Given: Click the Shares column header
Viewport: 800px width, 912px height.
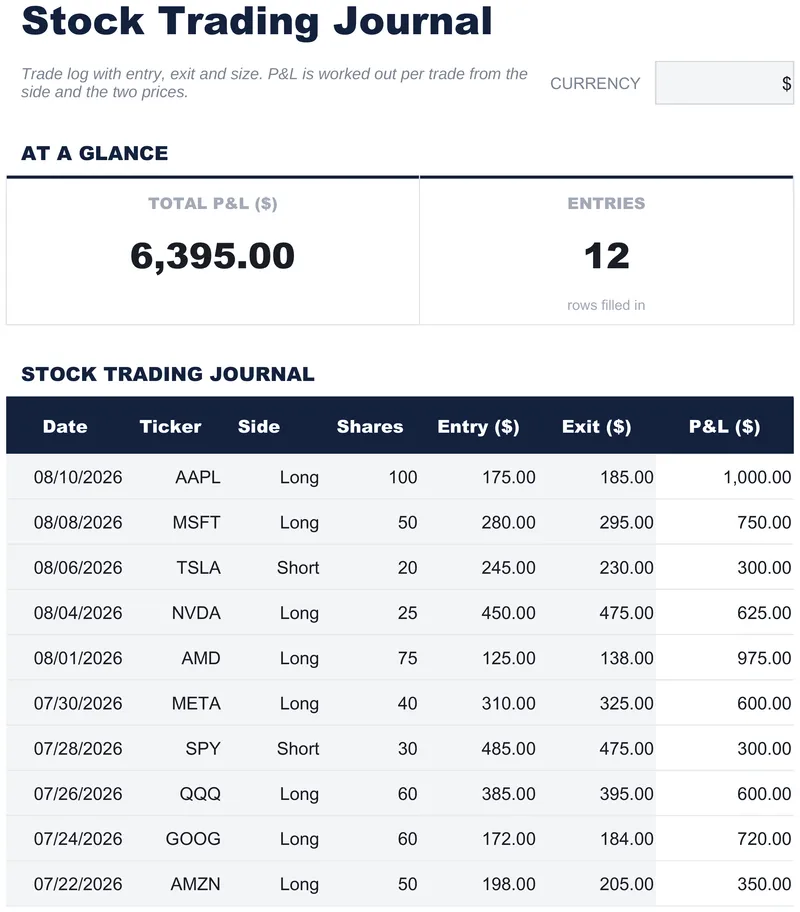Looking at the screenshot, I should [x=370, y=426].
